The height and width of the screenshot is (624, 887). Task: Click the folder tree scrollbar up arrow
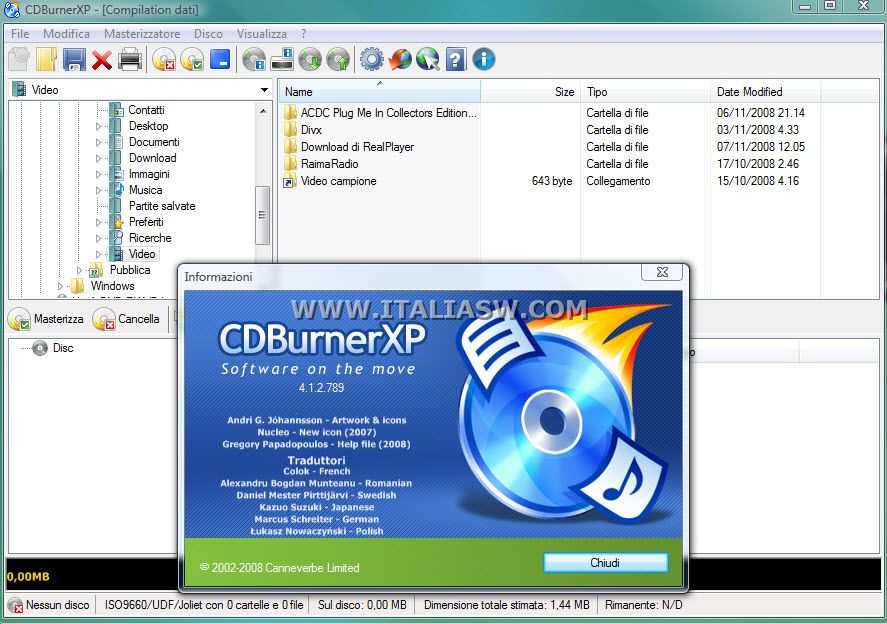tap(262, 111)
